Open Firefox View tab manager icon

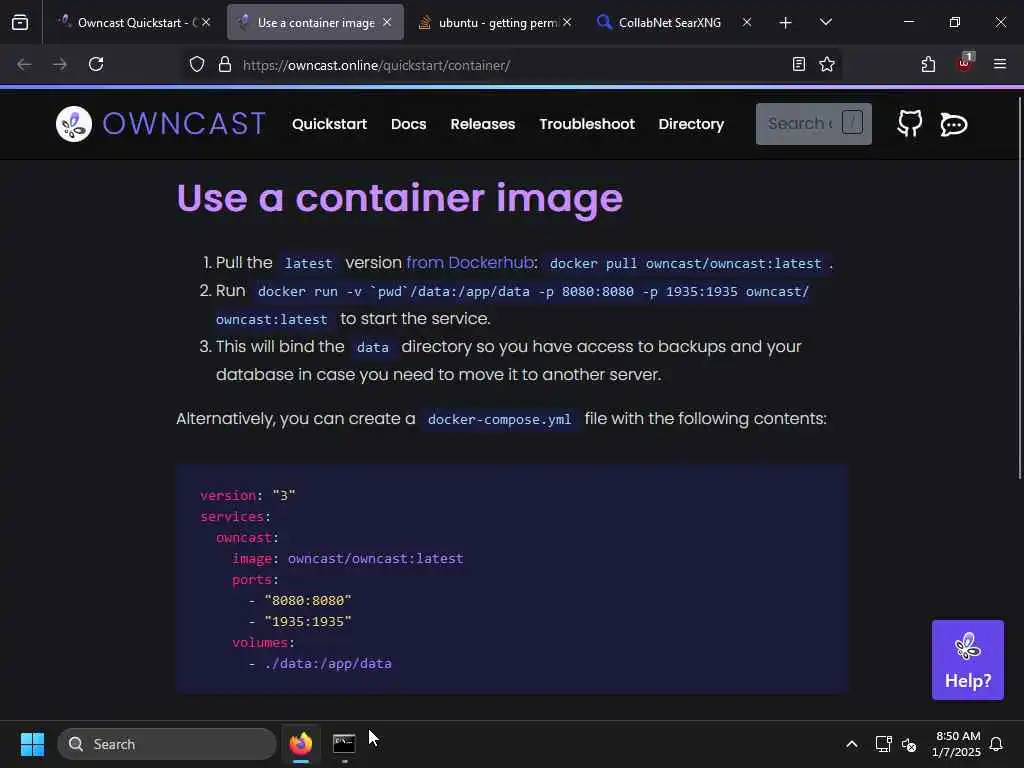20,22
